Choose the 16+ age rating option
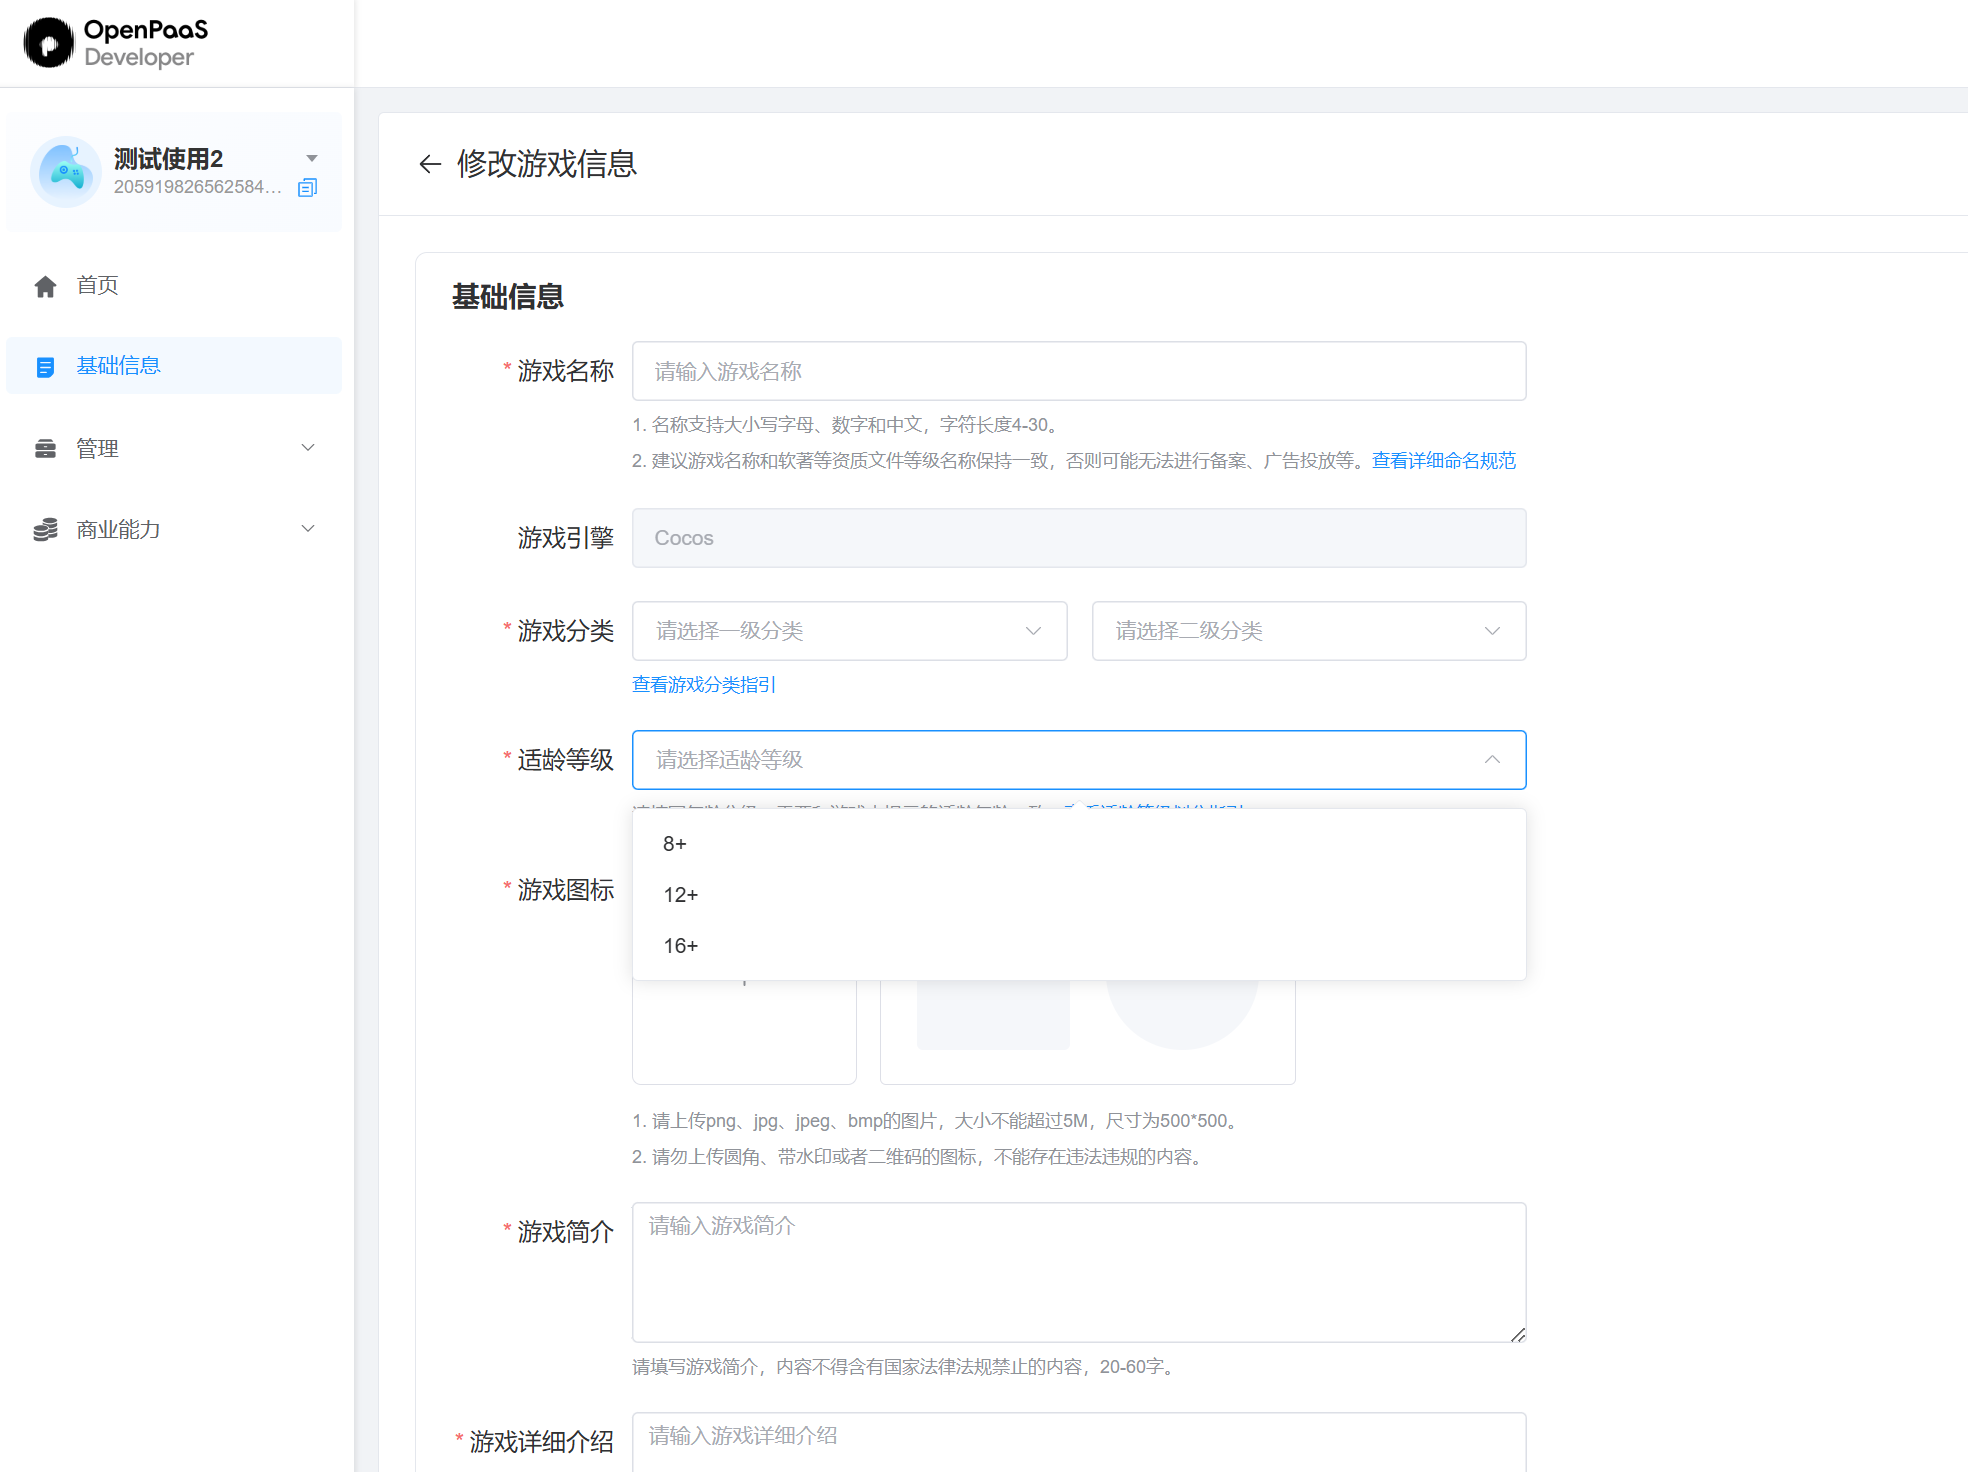 1079,946
